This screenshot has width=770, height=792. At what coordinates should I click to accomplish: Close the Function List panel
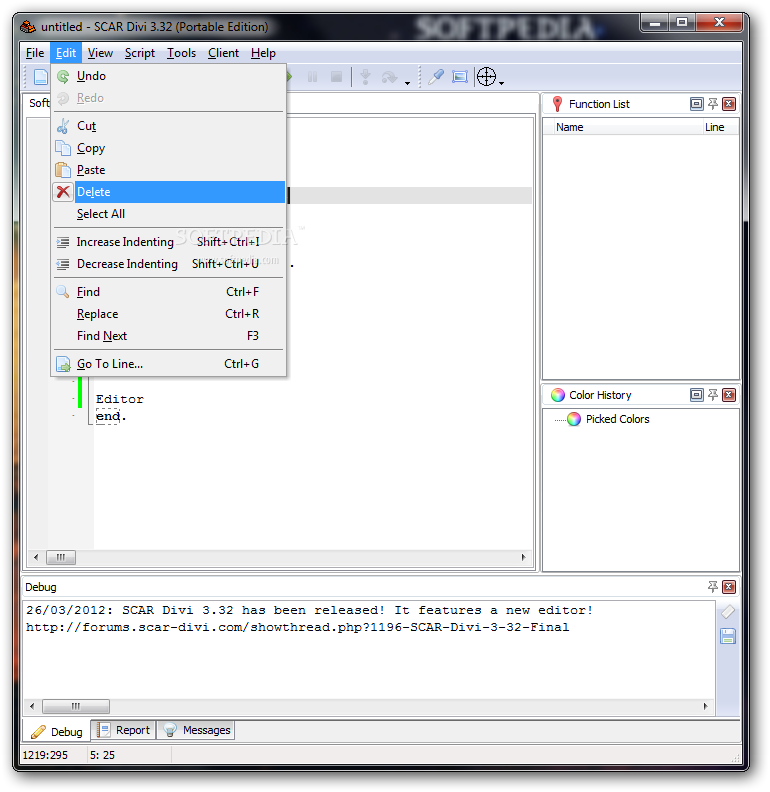tap(729, 104)
